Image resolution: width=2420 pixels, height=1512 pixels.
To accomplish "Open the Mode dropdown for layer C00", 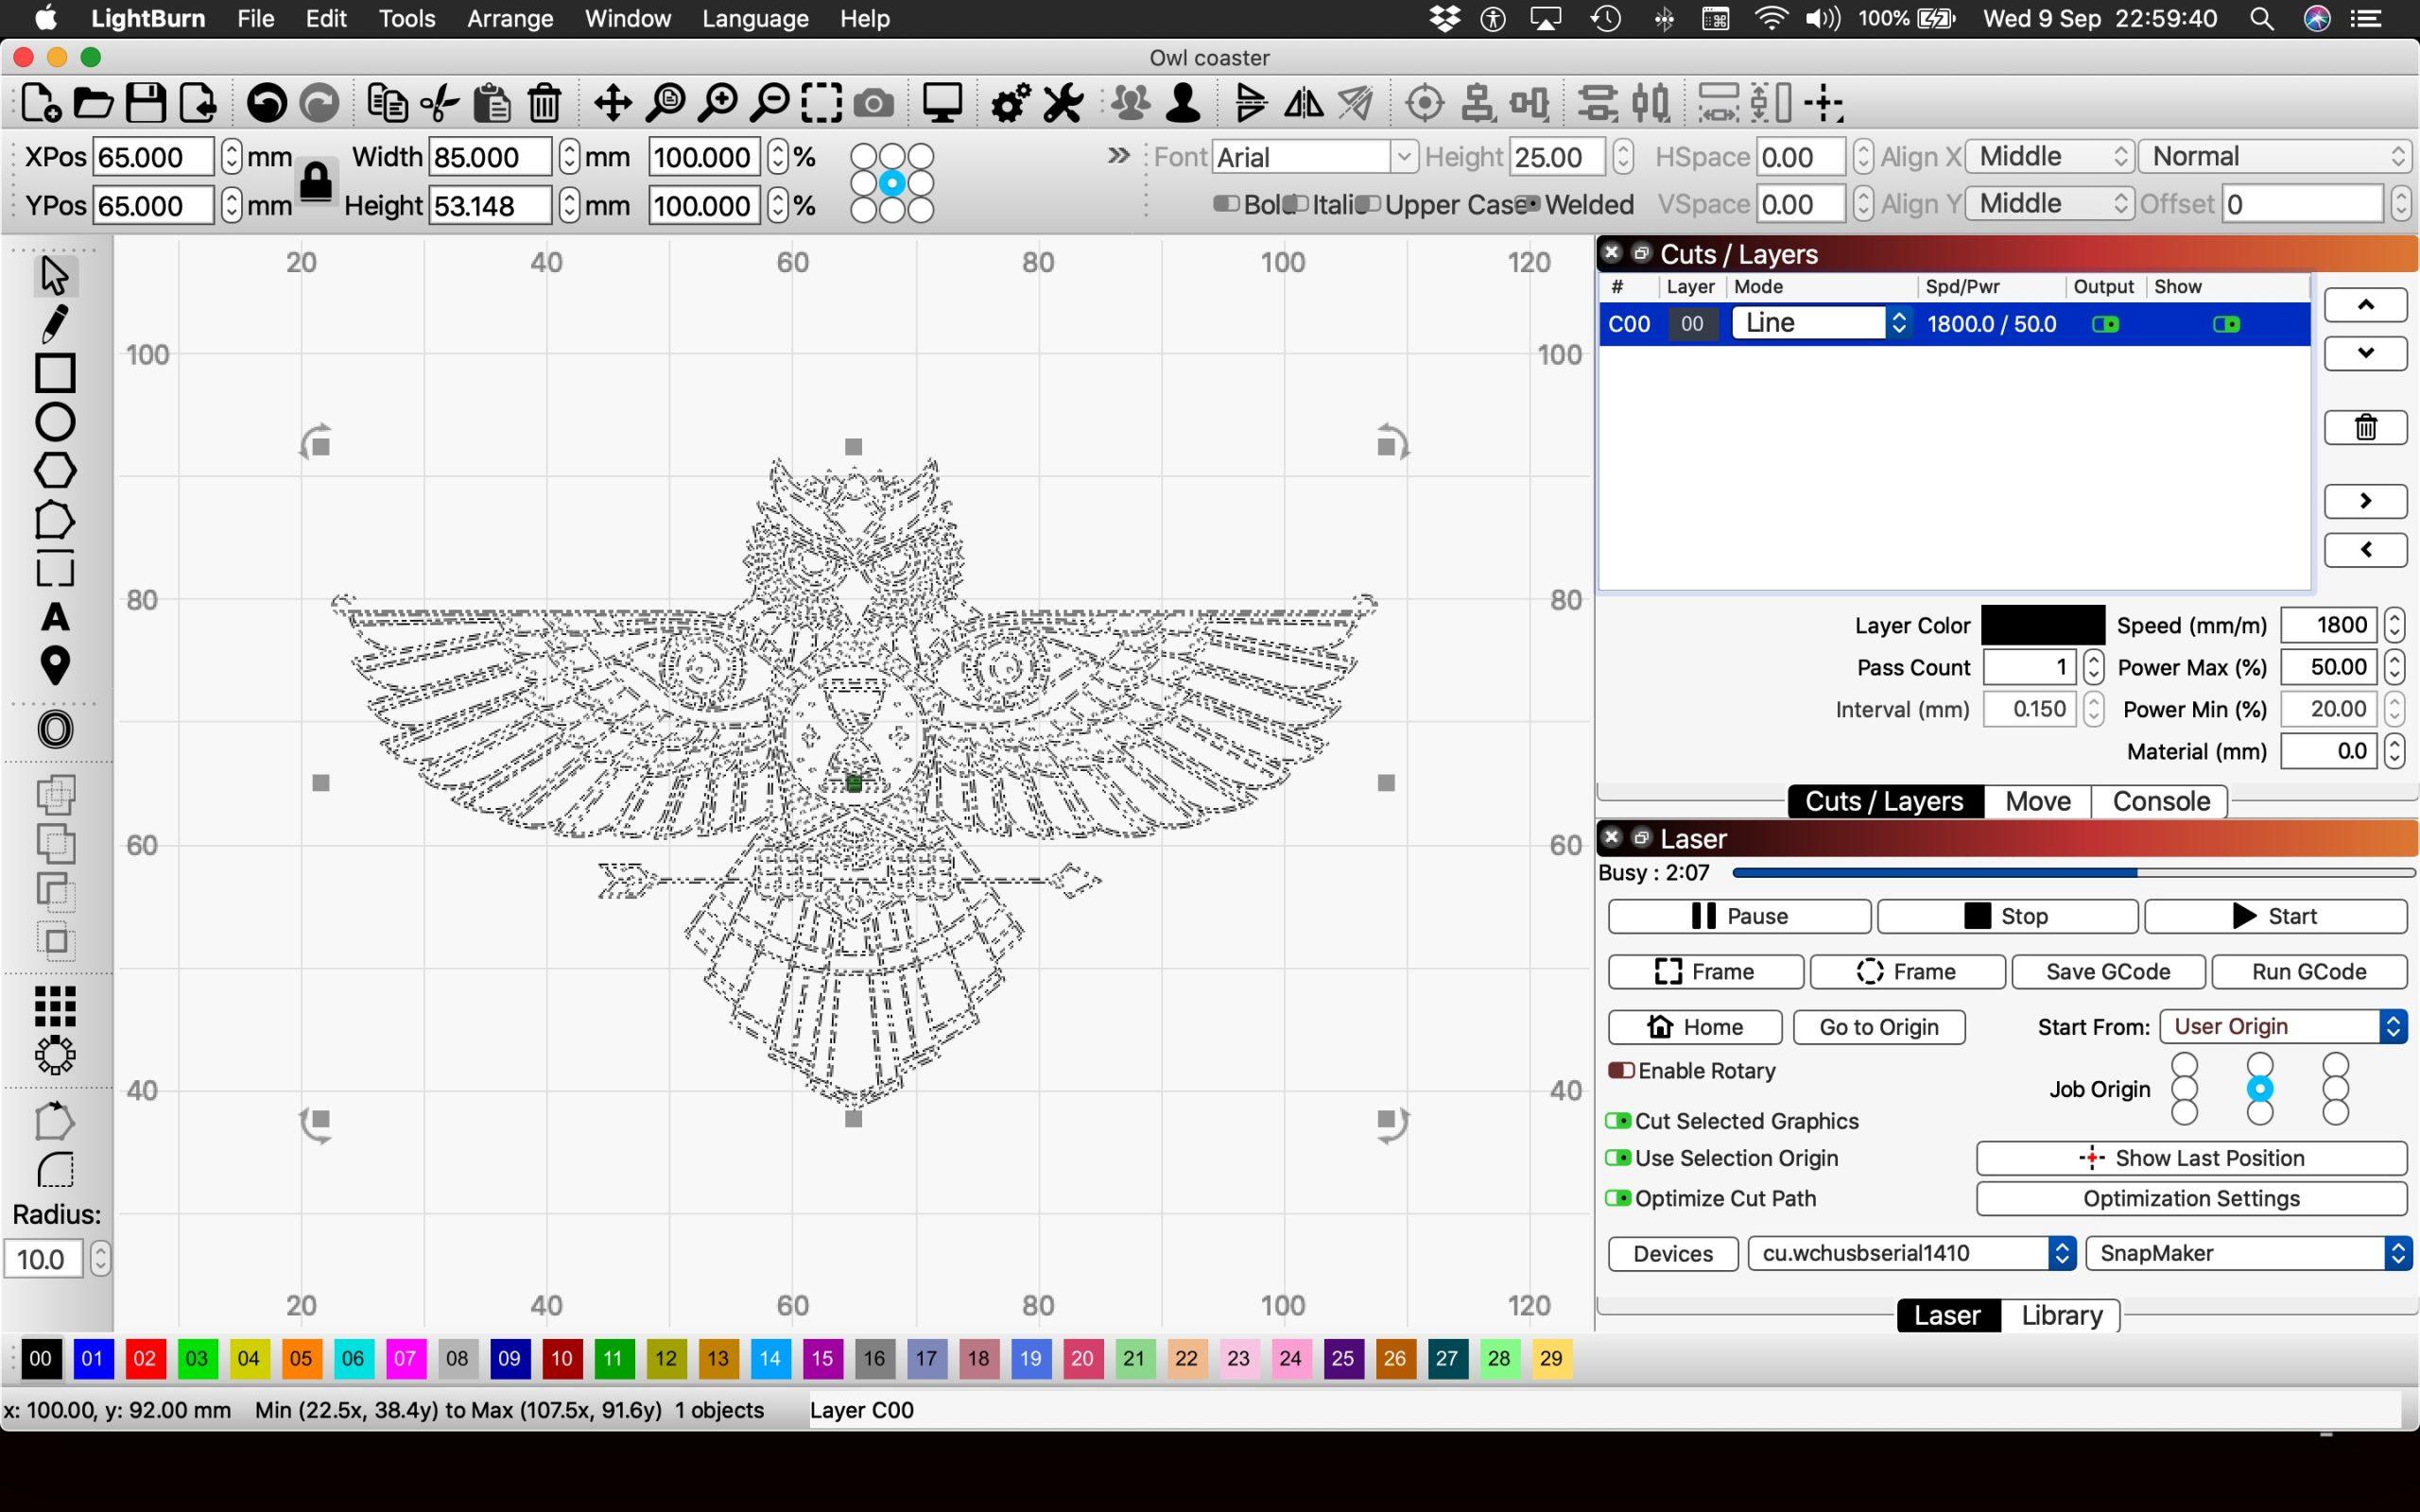I will tap(1822, 323).
